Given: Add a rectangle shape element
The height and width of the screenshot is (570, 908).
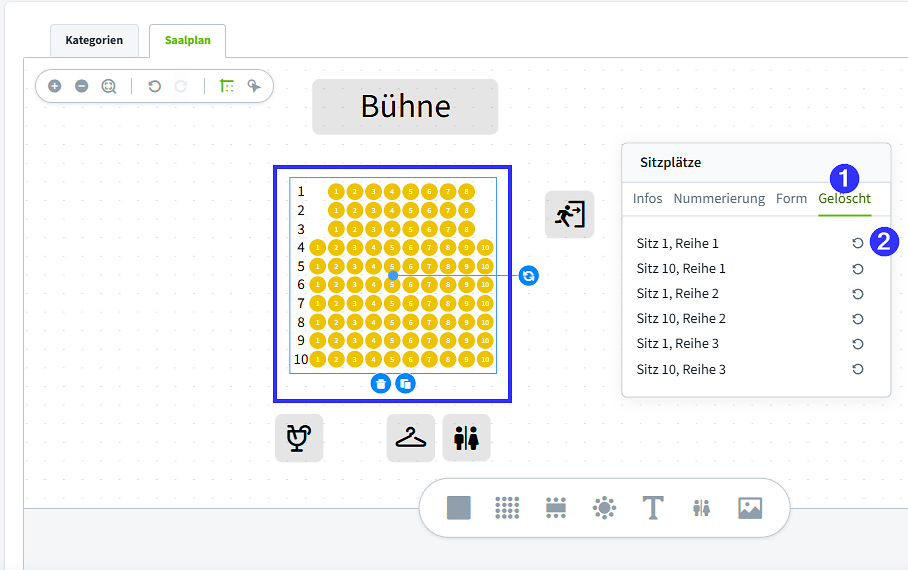Looking at the screenshot, I should pyautogui.click(x=459, y=508).
